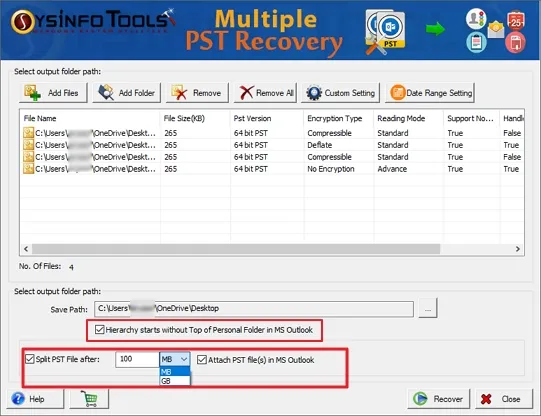Screen dimensions: 541x416
Task: Open the Add Folder option
Action: pyautogui.click(x=127, y=93)
